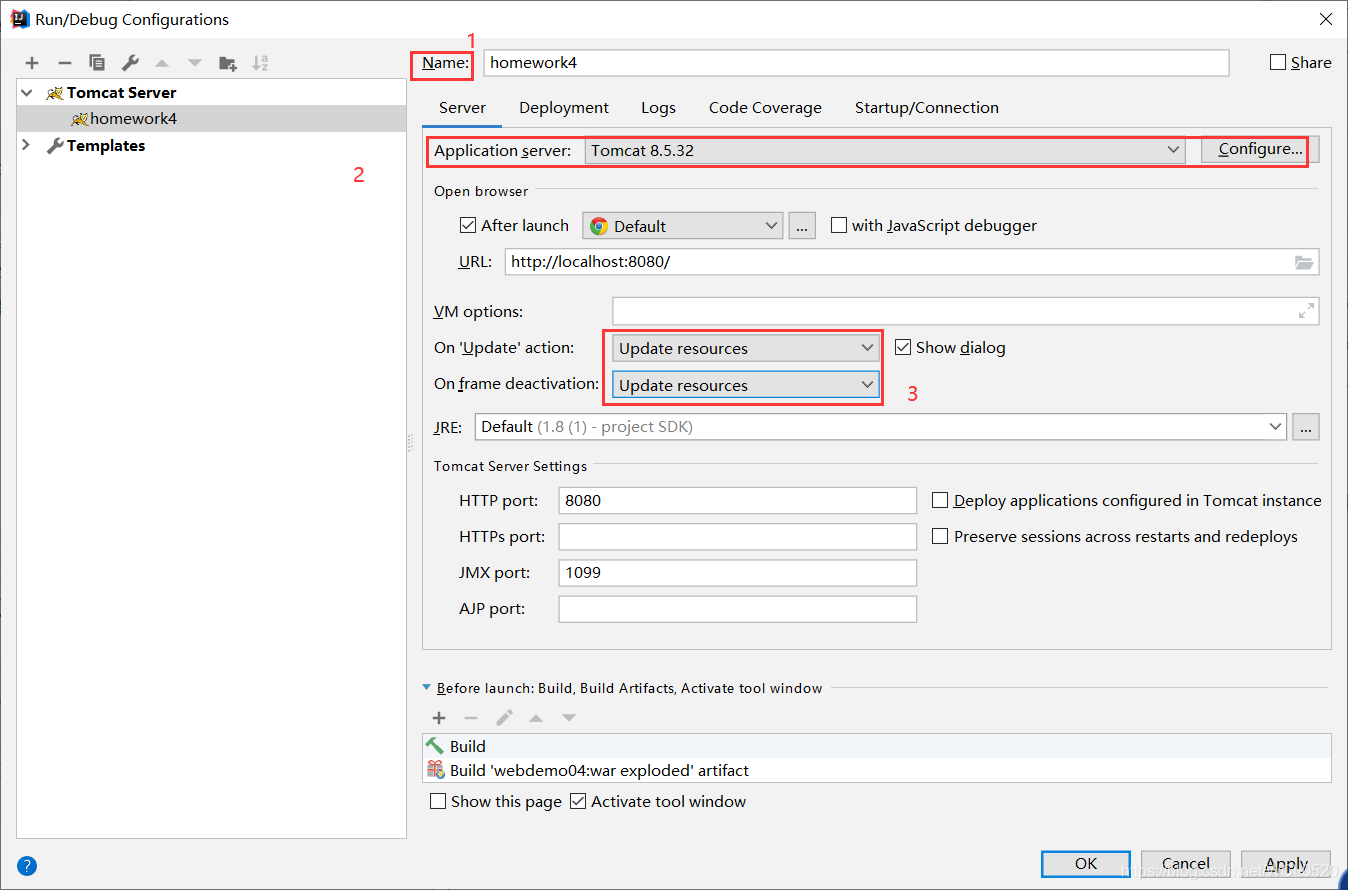Open Application server Tomcat 8.5.32 dropdown
The width and height of the screenshot is (1348, 890).
coord(885,150)
